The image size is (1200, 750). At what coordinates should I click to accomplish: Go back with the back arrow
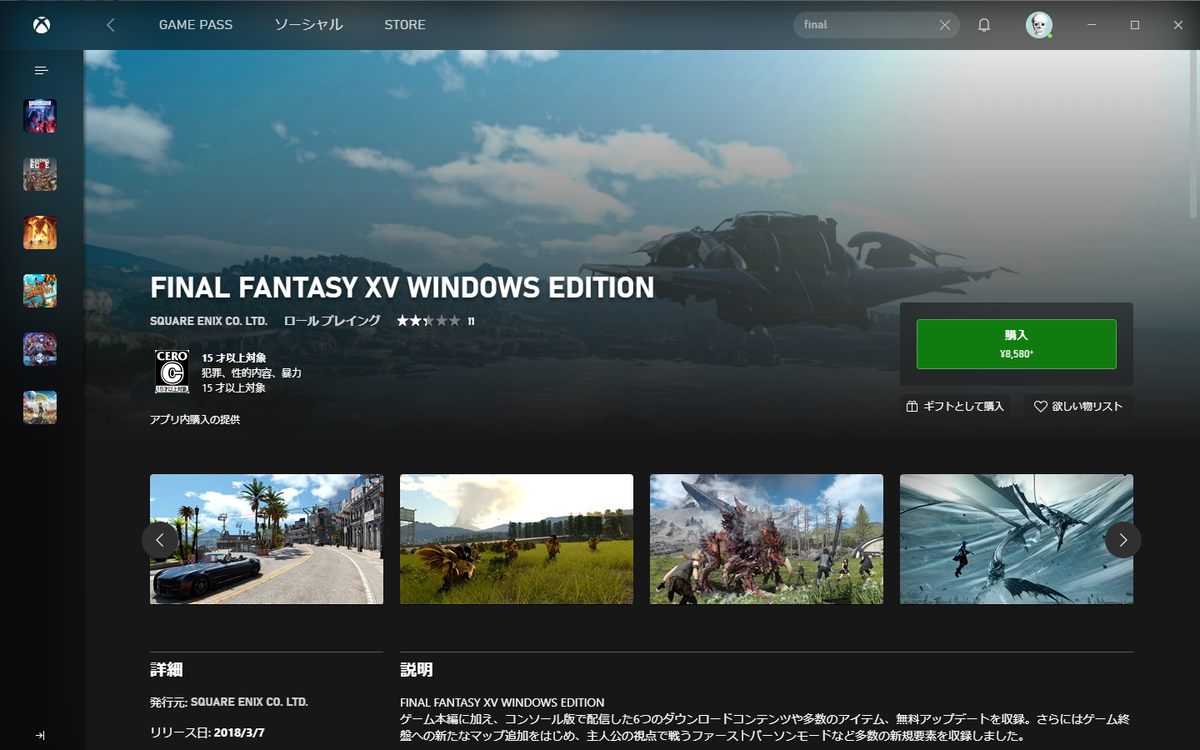(x=110, y=25)
